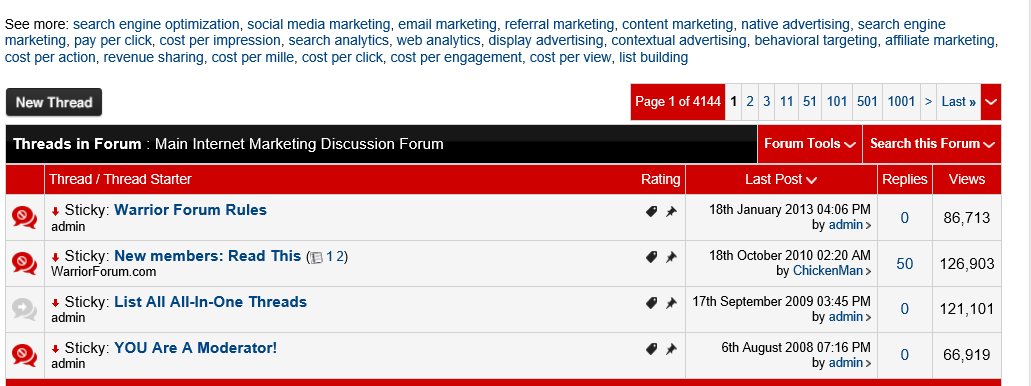Expand the Search this Forum menu
Viewport: 1031px width, 386px height.
click(x=932, y=144)
